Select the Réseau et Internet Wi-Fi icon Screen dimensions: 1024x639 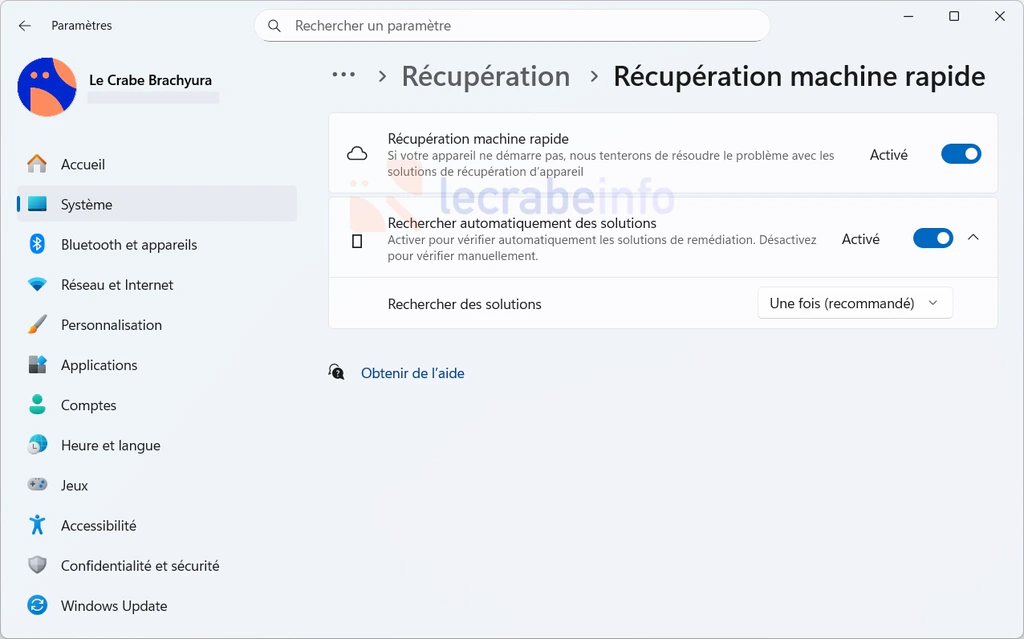tap(37, 285)
